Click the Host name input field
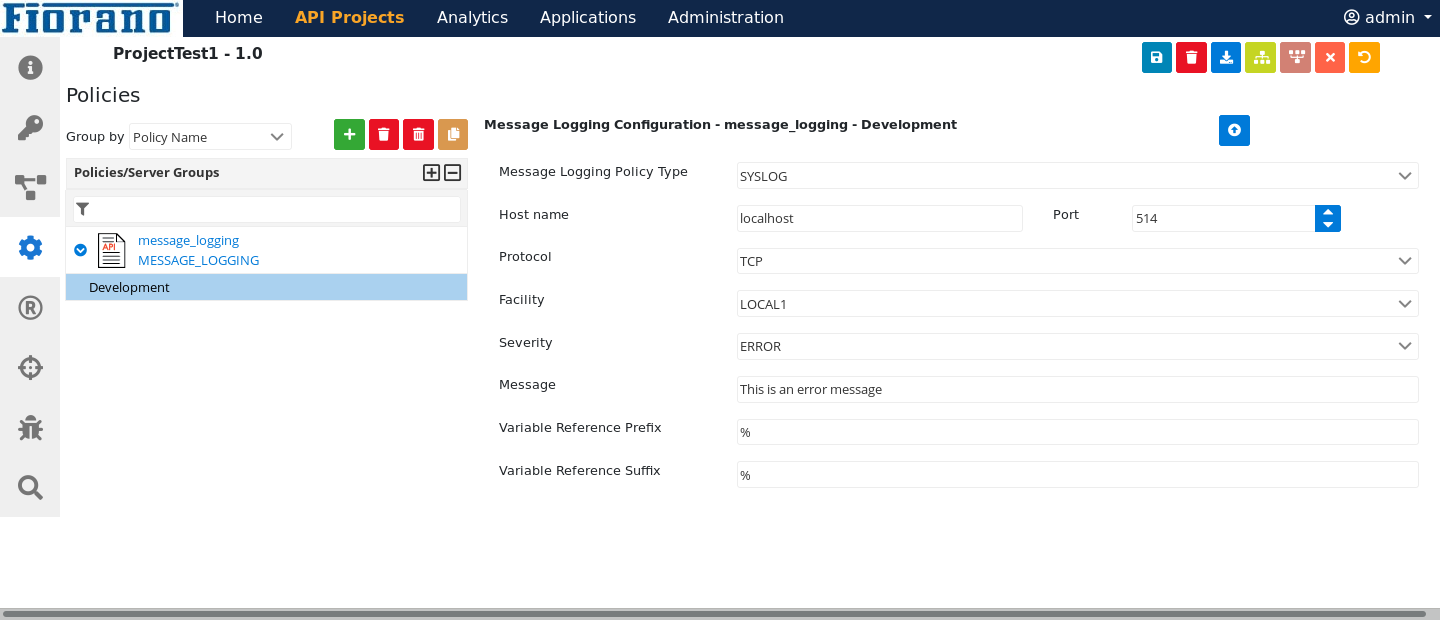 click(x=879, y=218)
